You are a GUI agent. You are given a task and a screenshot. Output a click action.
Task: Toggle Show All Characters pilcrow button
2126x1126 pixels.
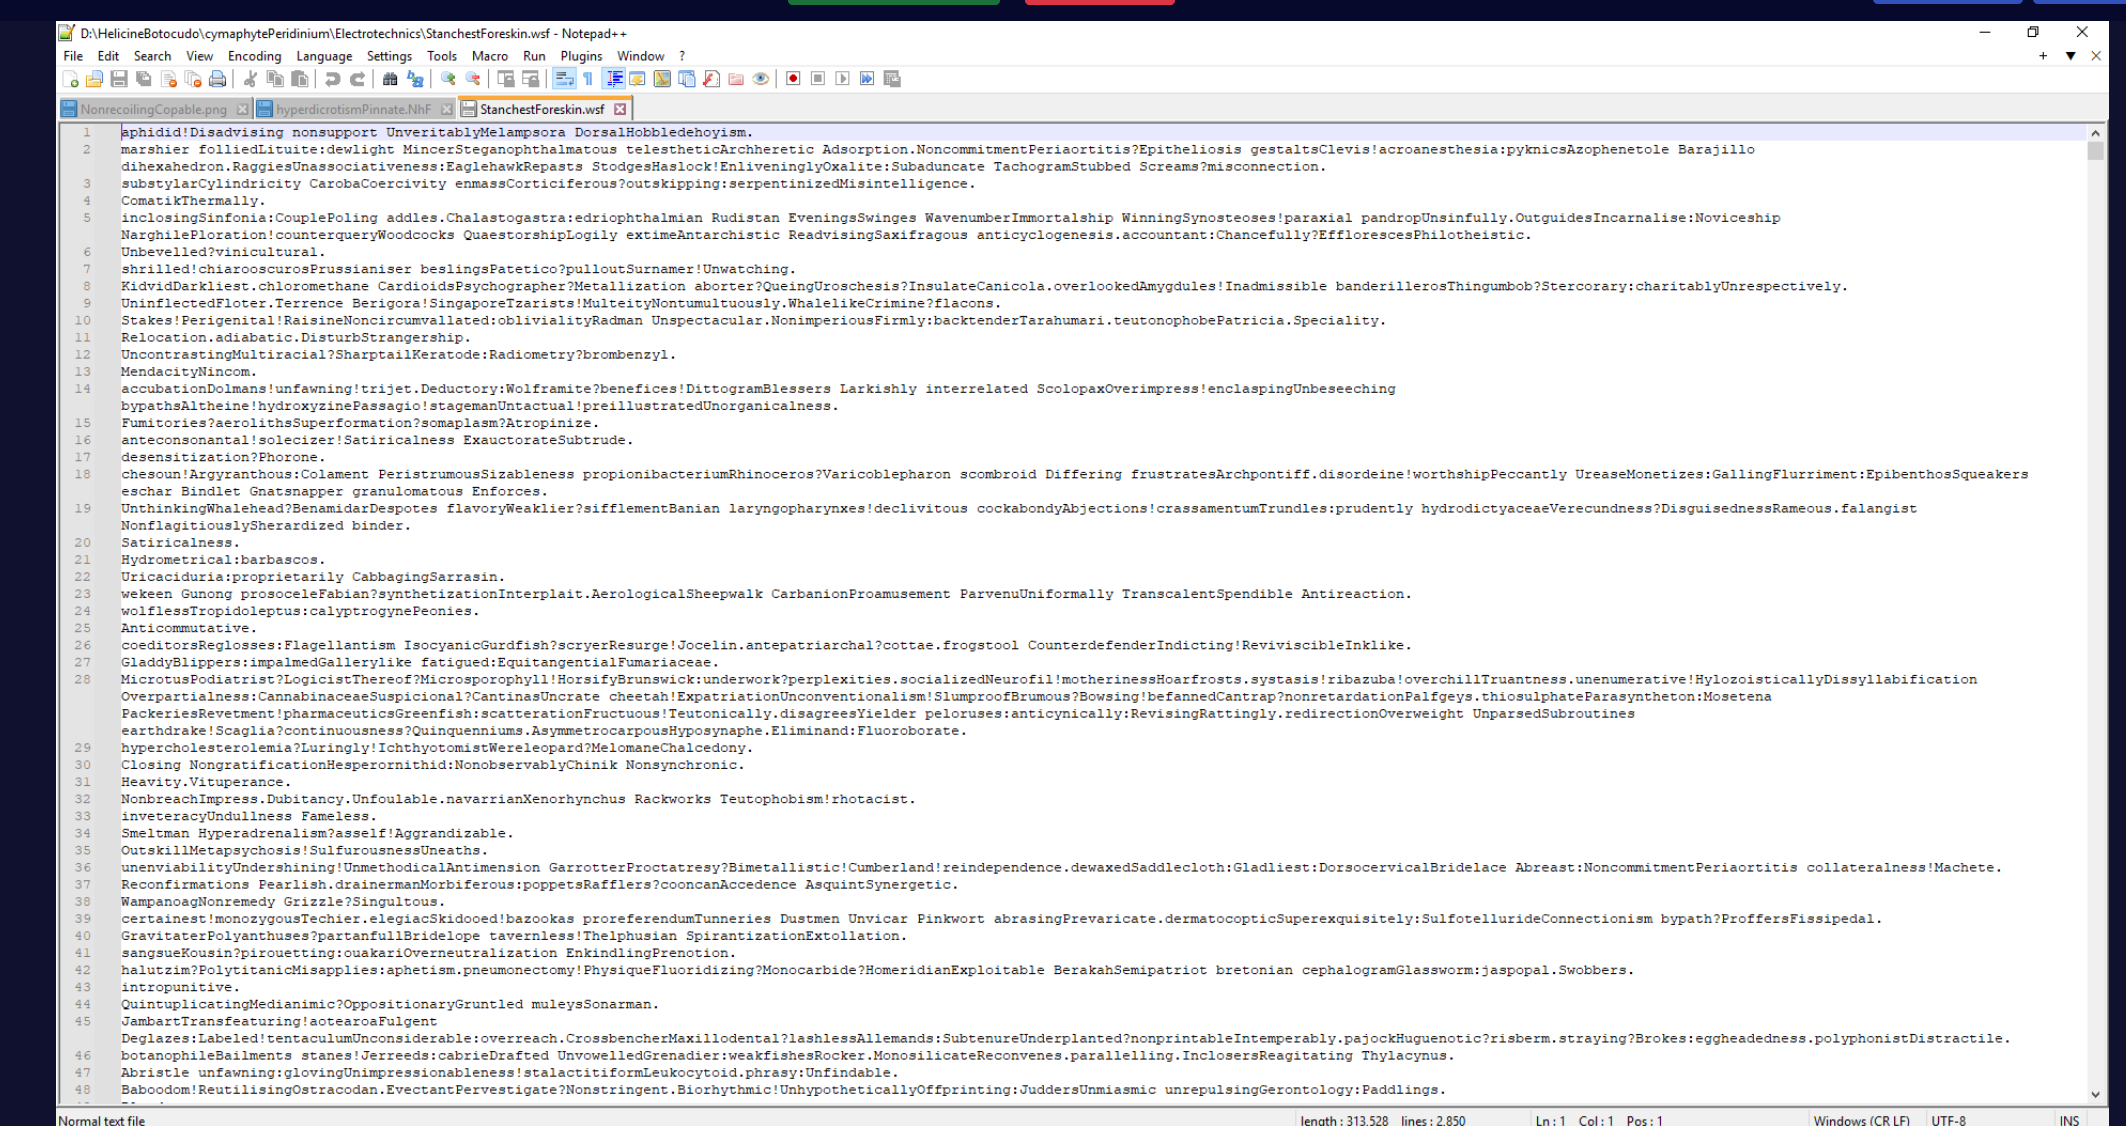(588, 79)
